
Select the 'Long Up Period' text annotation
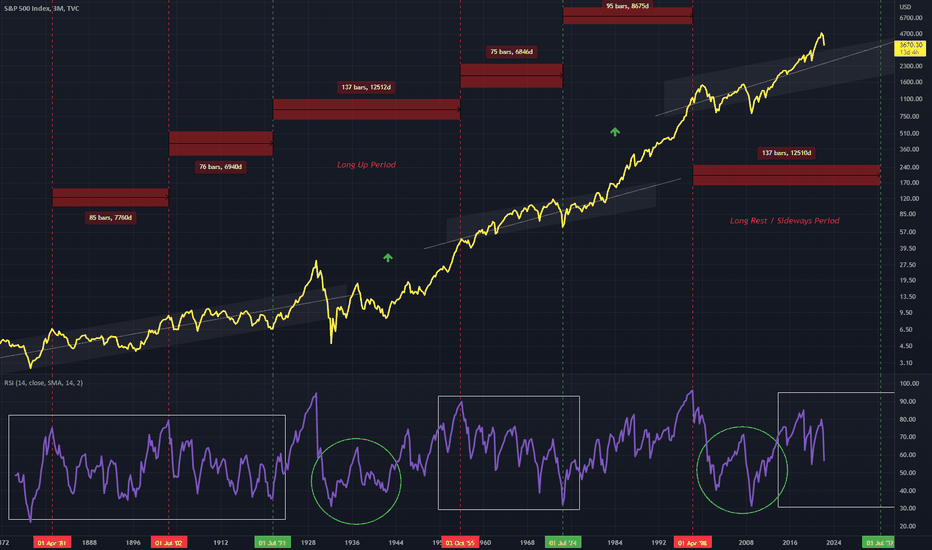[x=366, y=165]
